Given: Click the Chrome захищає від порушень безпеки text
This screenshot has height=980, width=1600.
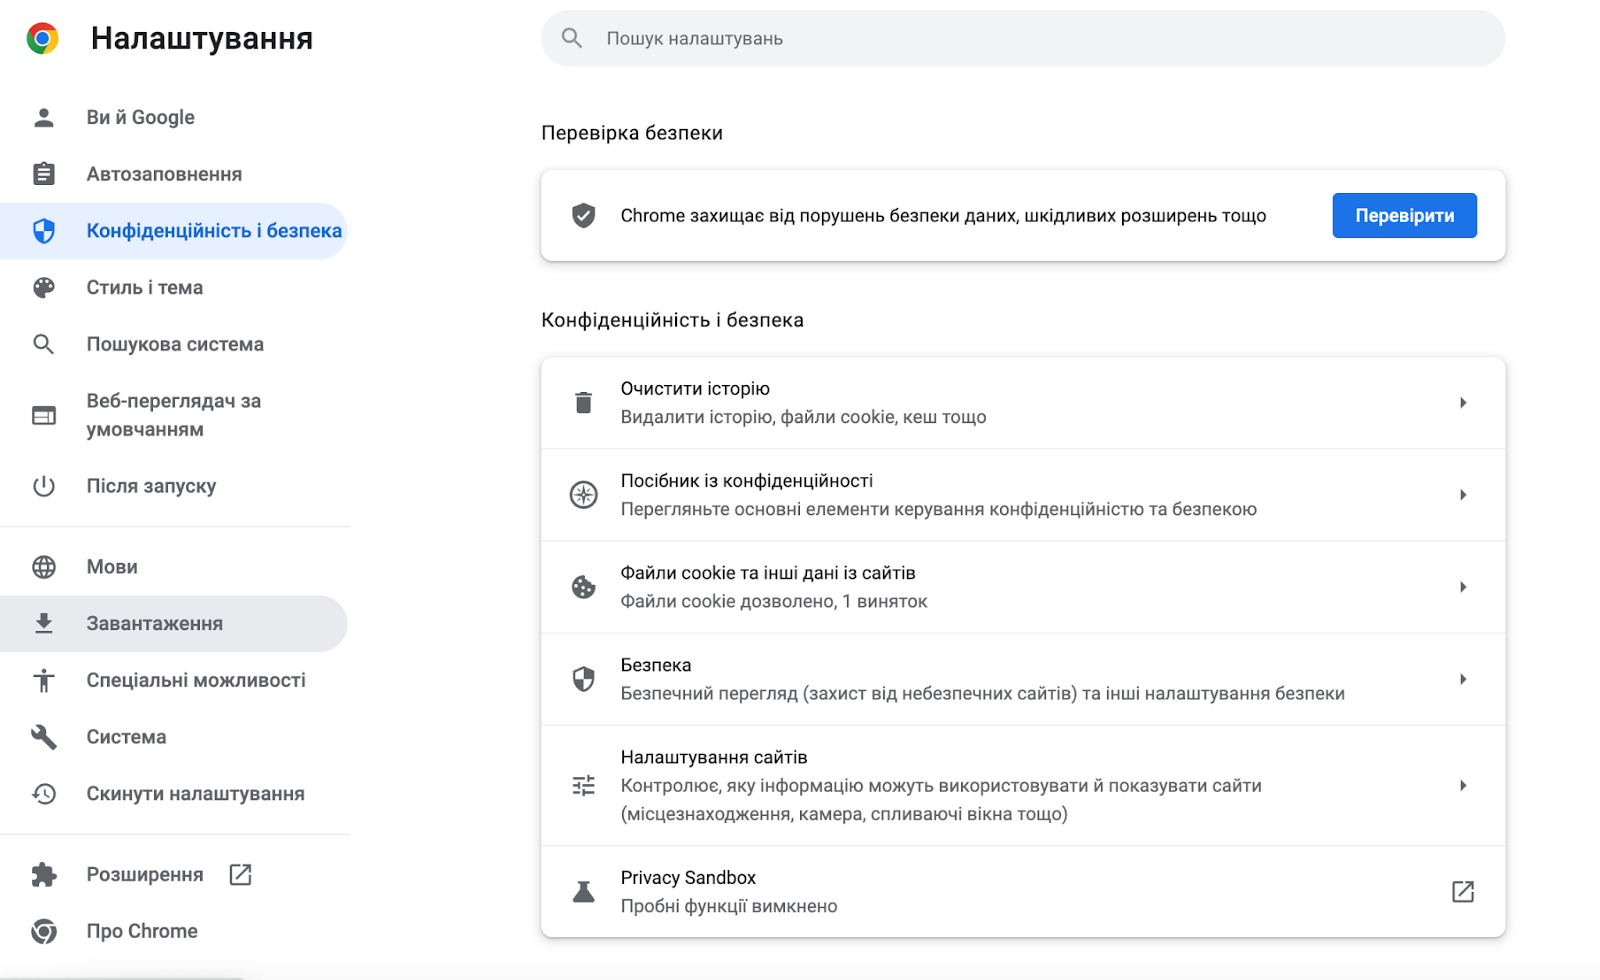Looking at the screenshot, I should (x=943, y=215).
